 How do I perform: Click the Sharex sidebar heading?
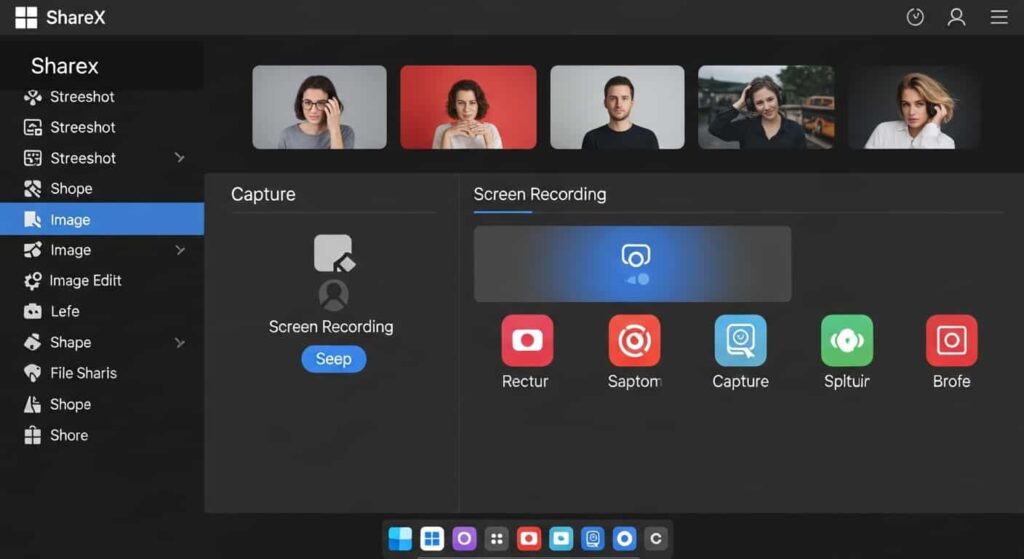coord(65,66)
